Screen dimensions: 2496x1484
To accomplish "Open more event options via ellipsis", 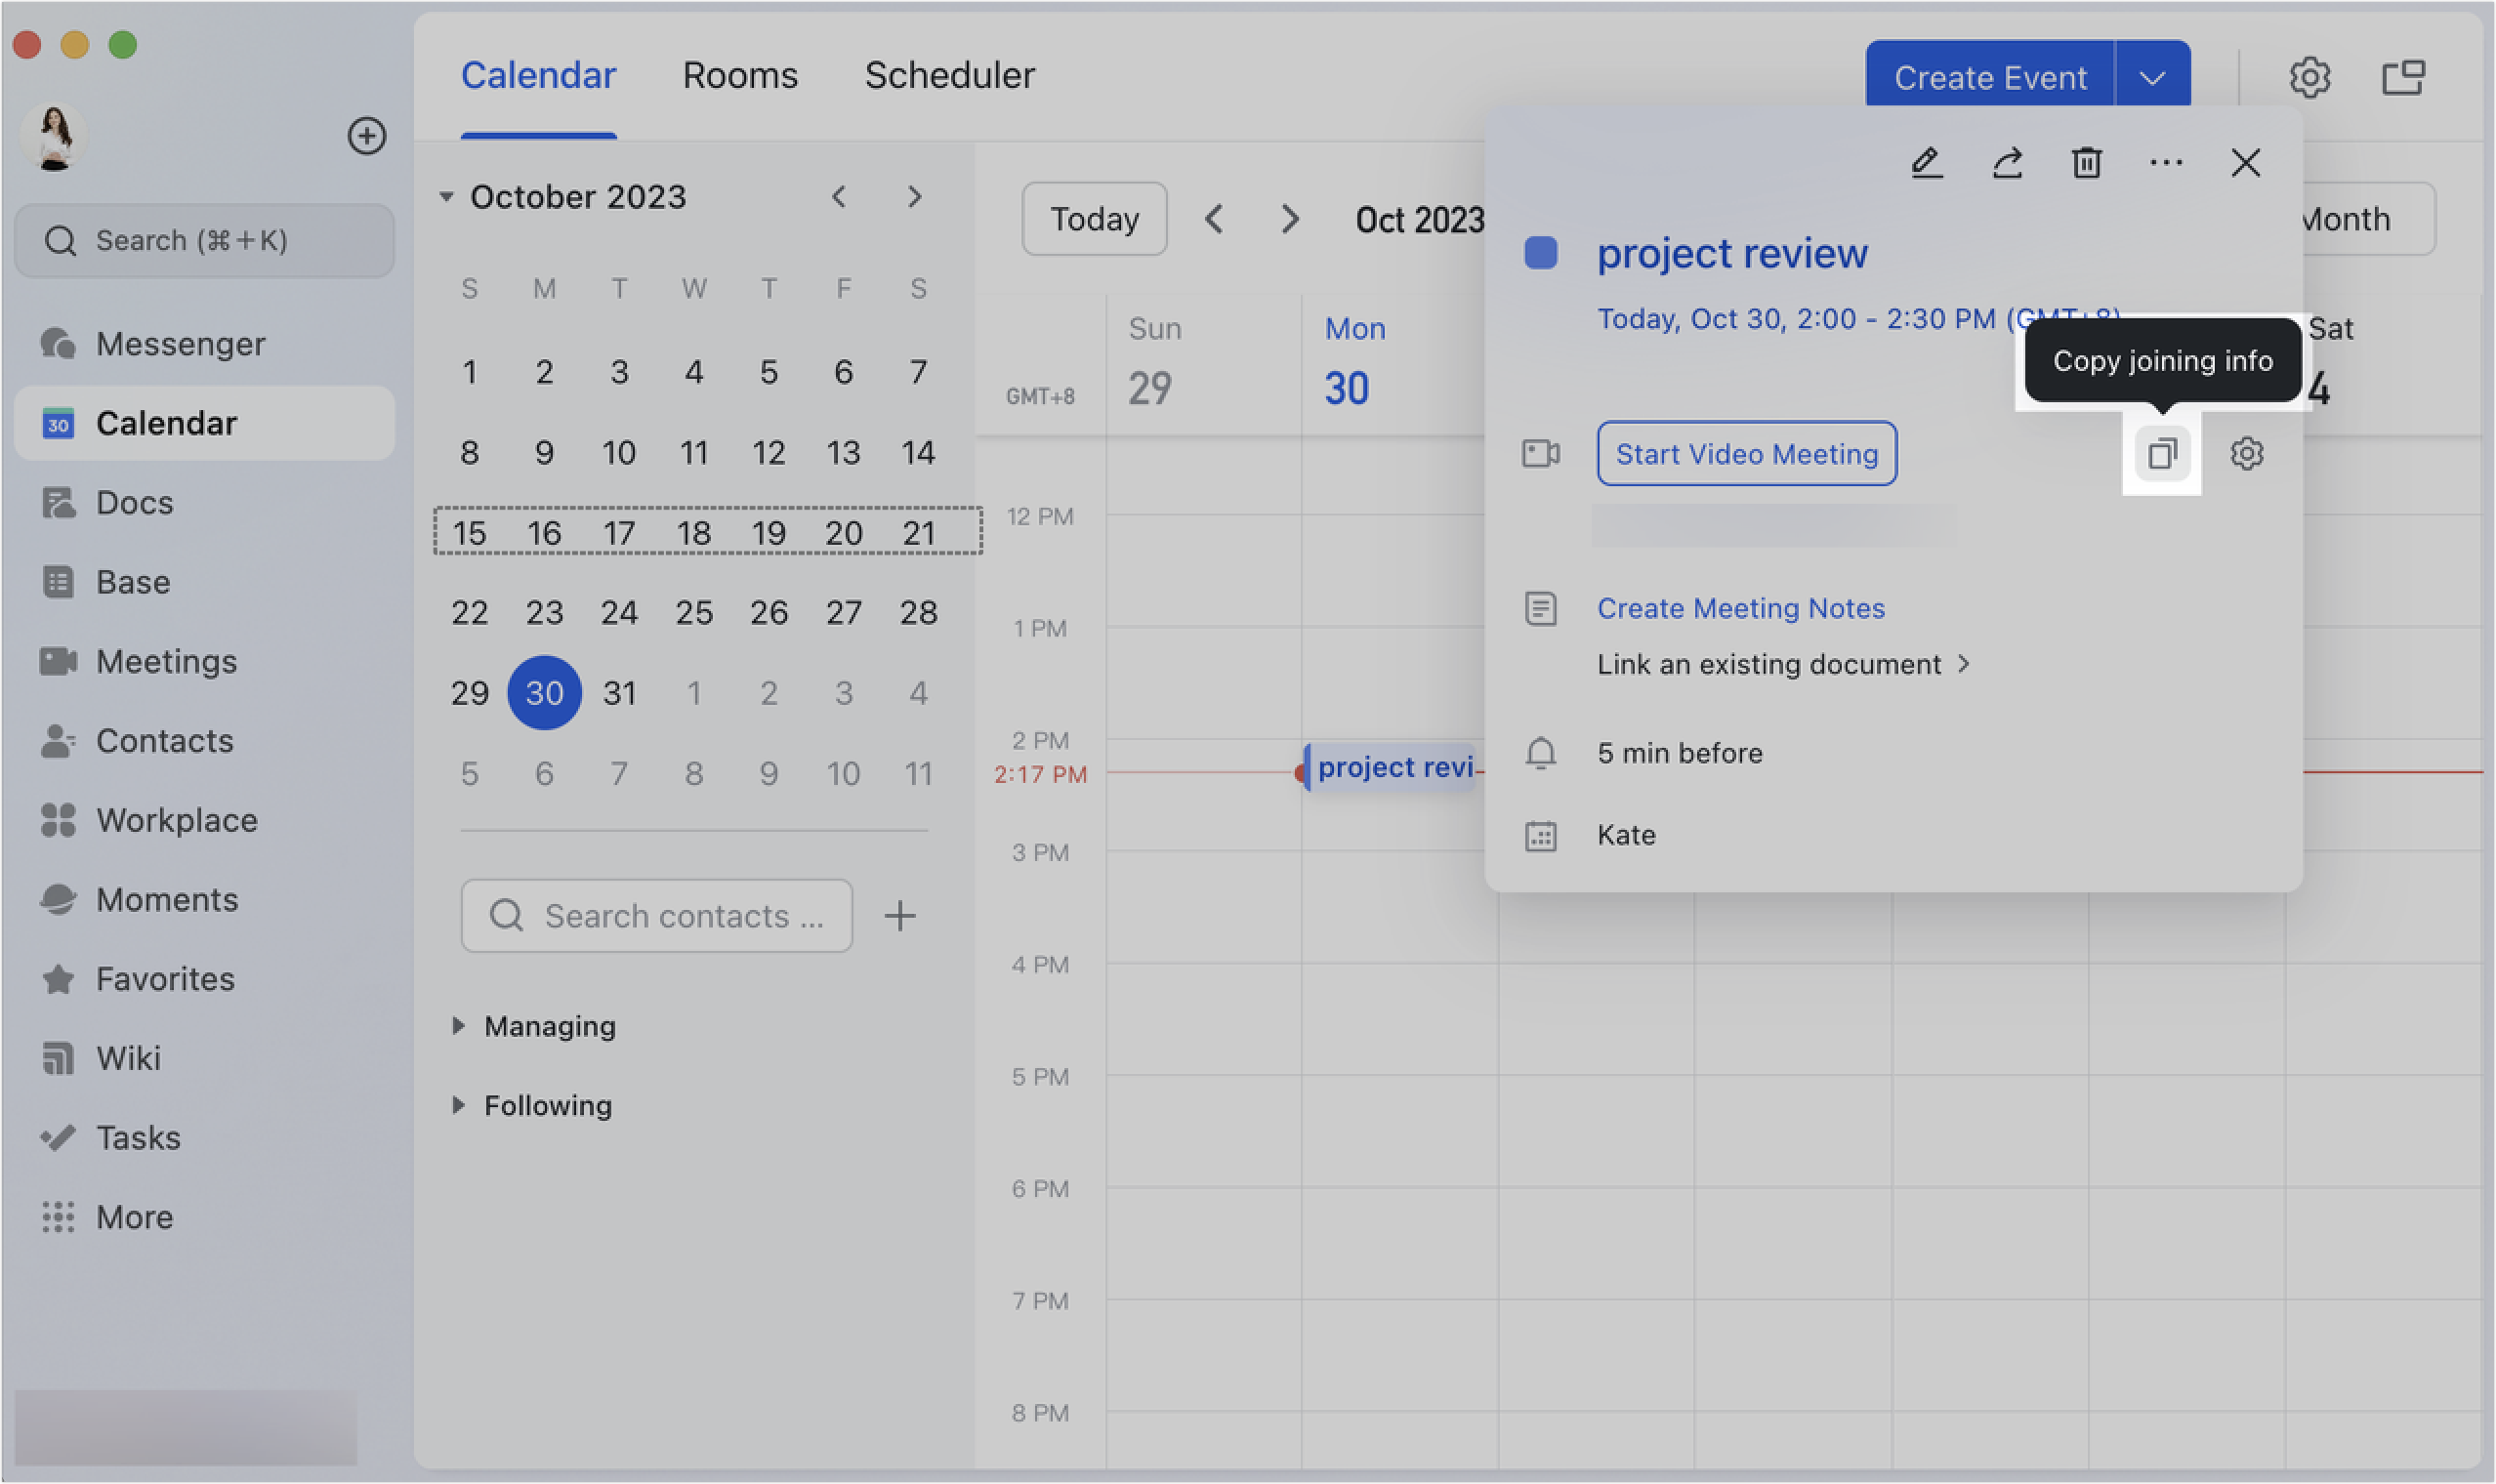I will 2166,162.
